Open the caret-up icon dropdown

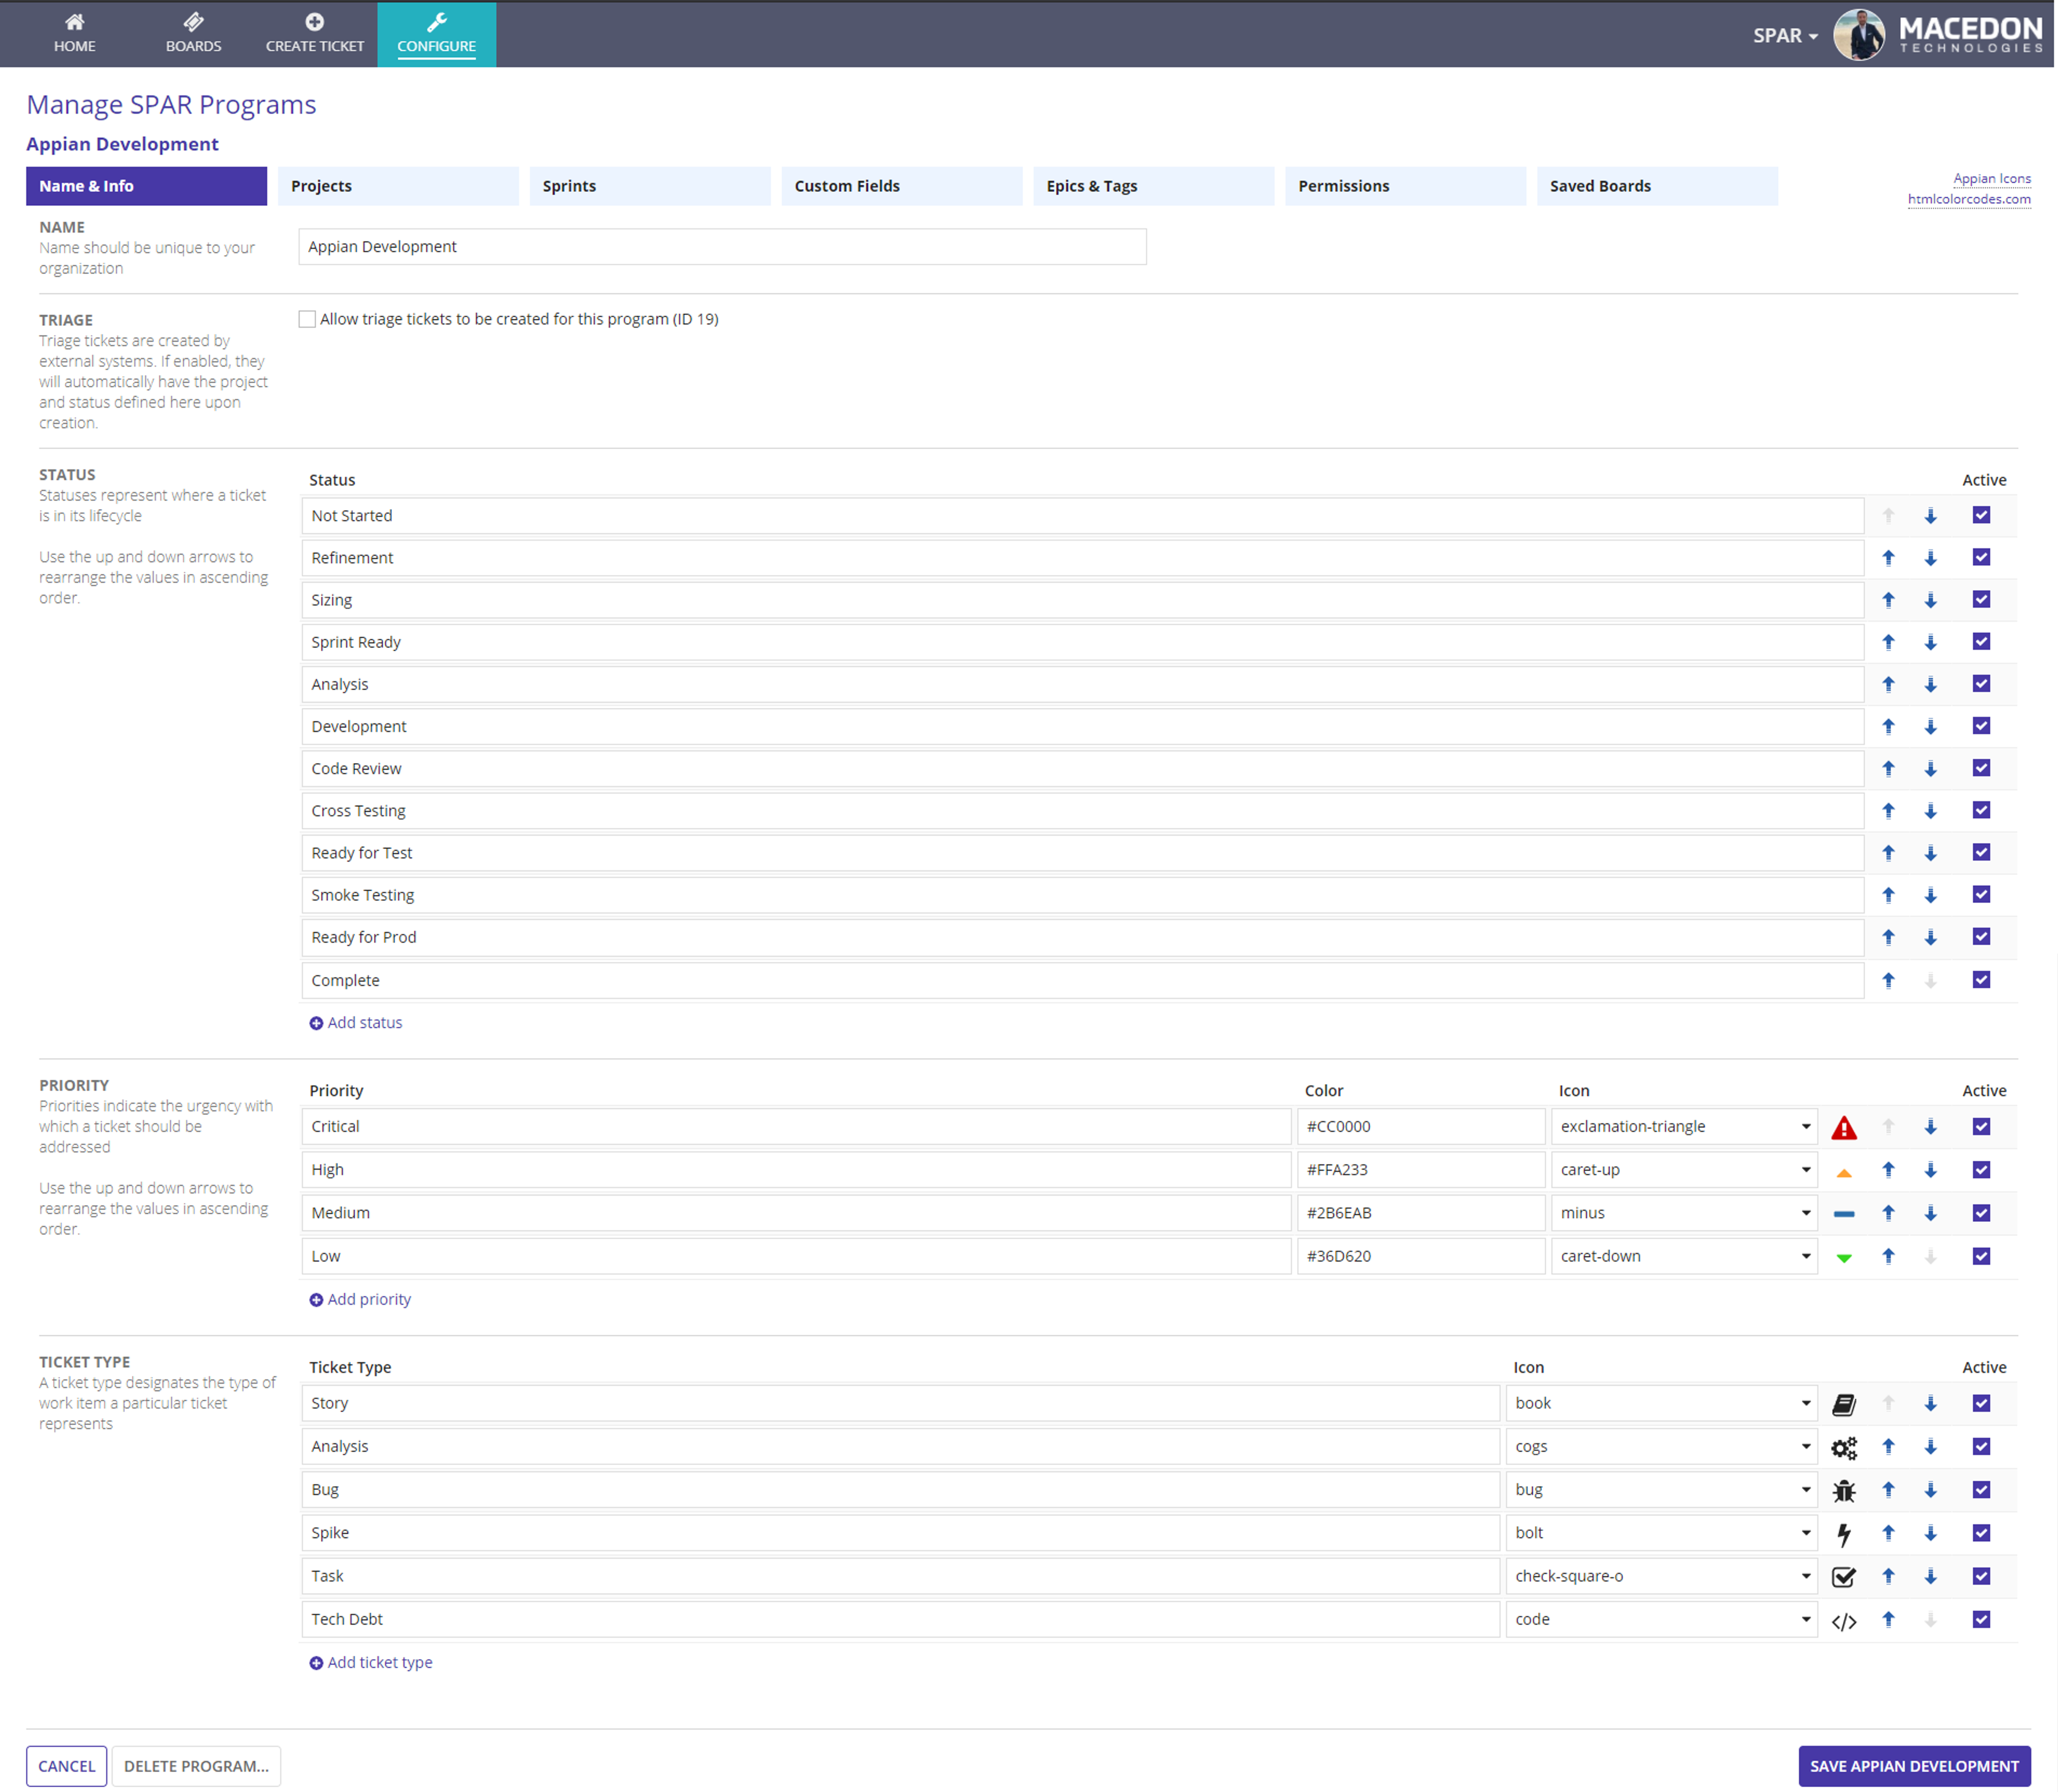pos(1684,1169)
